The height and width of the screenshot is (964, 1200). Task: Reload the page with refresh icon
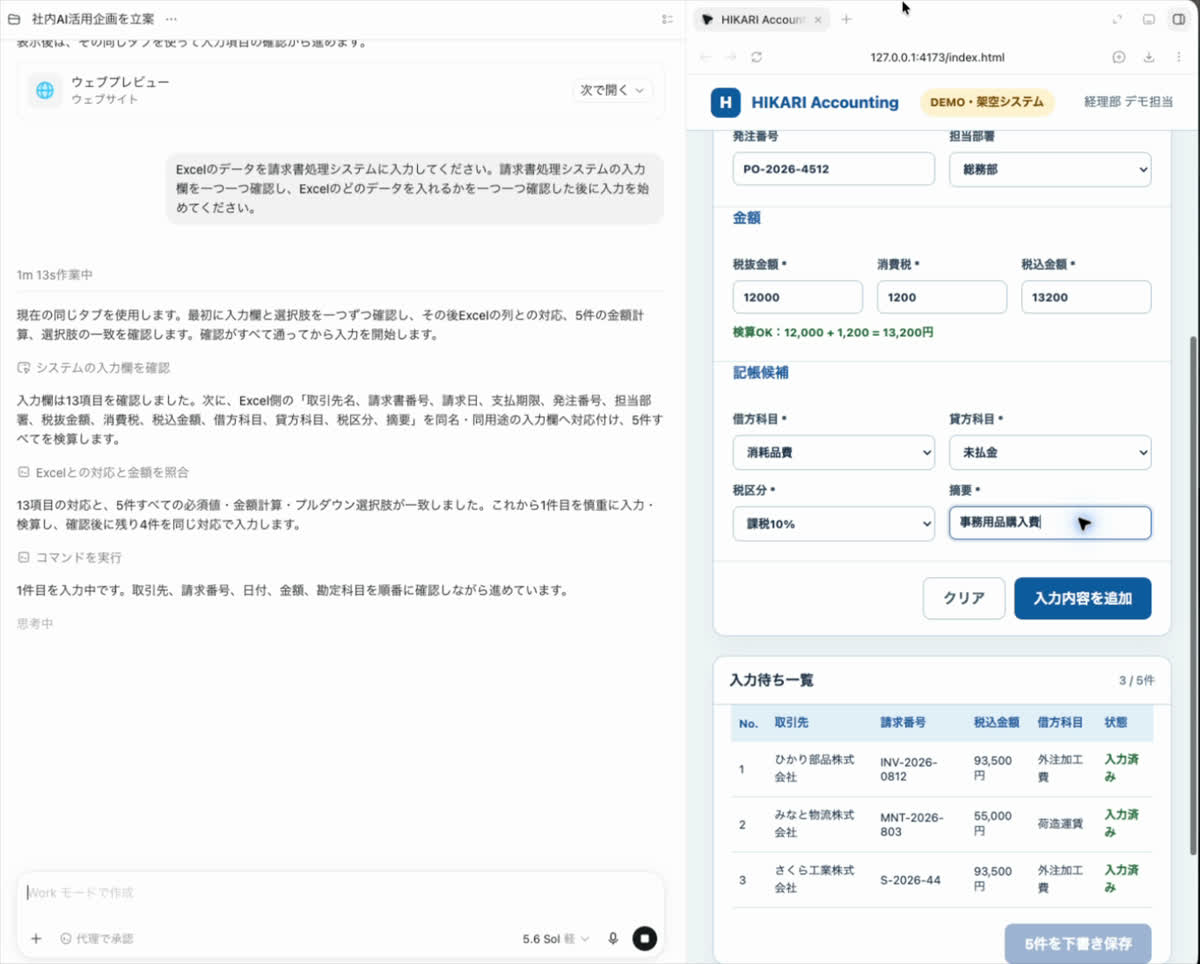pos(756,57)
